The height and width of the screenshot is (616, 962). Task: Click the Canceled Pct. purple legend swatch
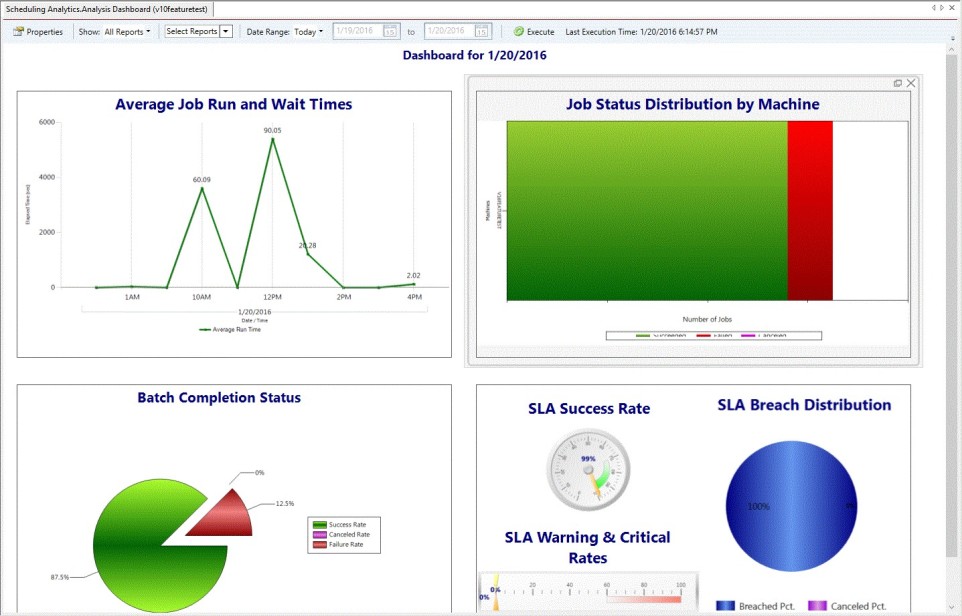(817, 606)
